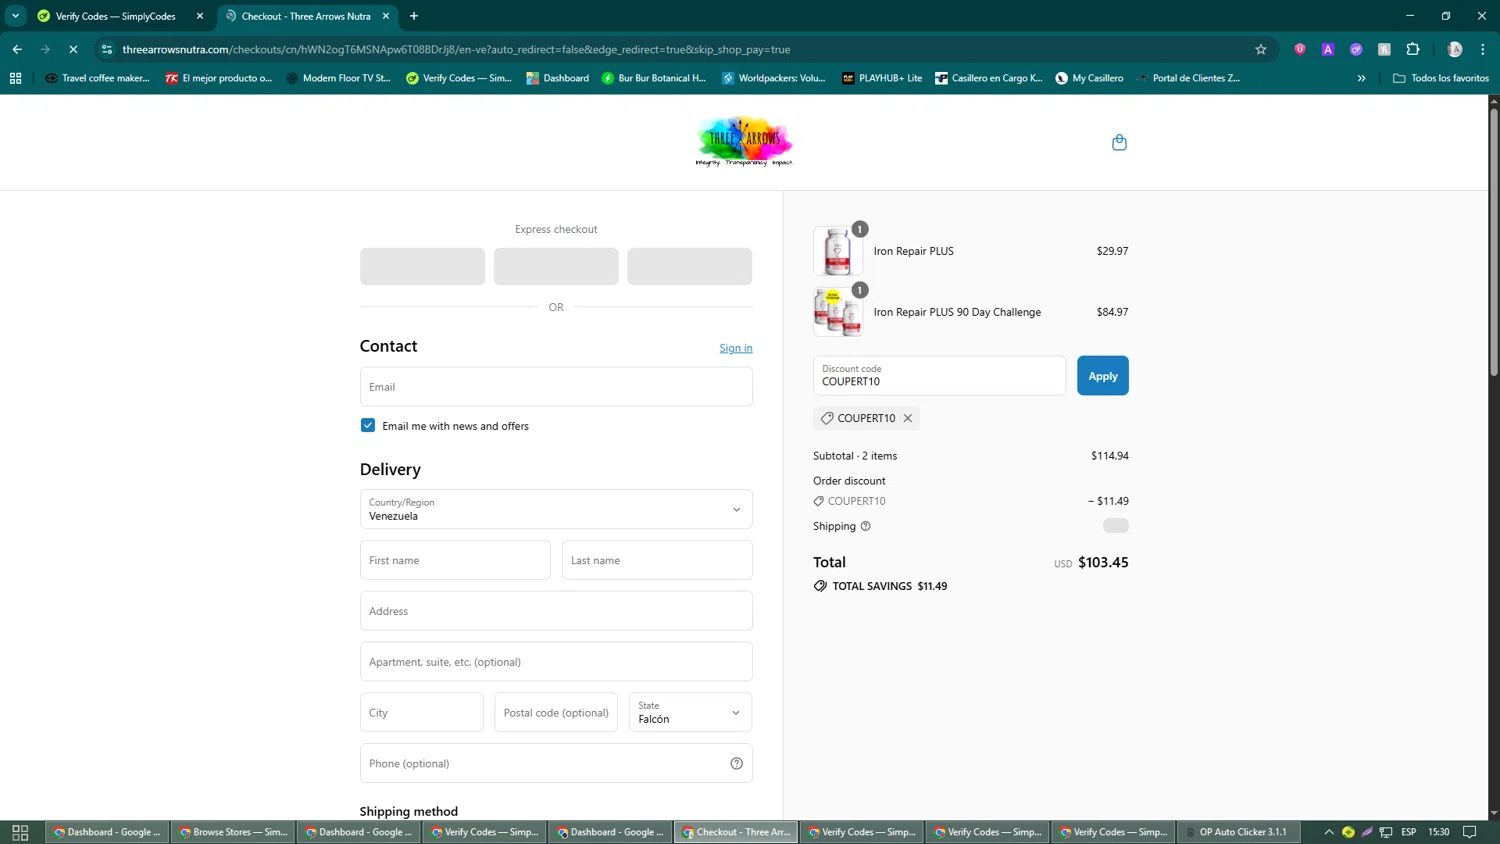Click the red shield extension icon
Viewport: 1500px width, 844px height.
[x=1300, y=49]
